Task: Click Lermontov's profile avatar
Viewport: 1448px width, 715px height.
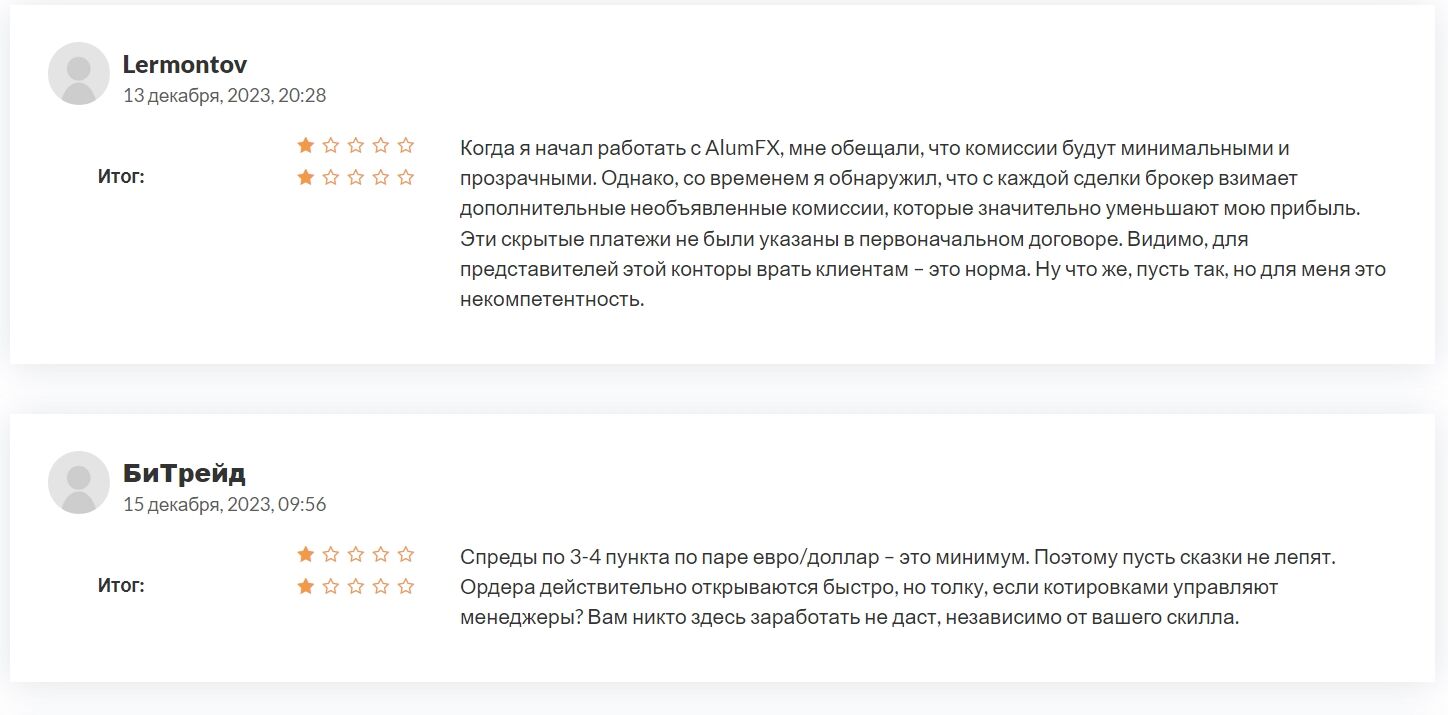Action: tap(79, 73)
